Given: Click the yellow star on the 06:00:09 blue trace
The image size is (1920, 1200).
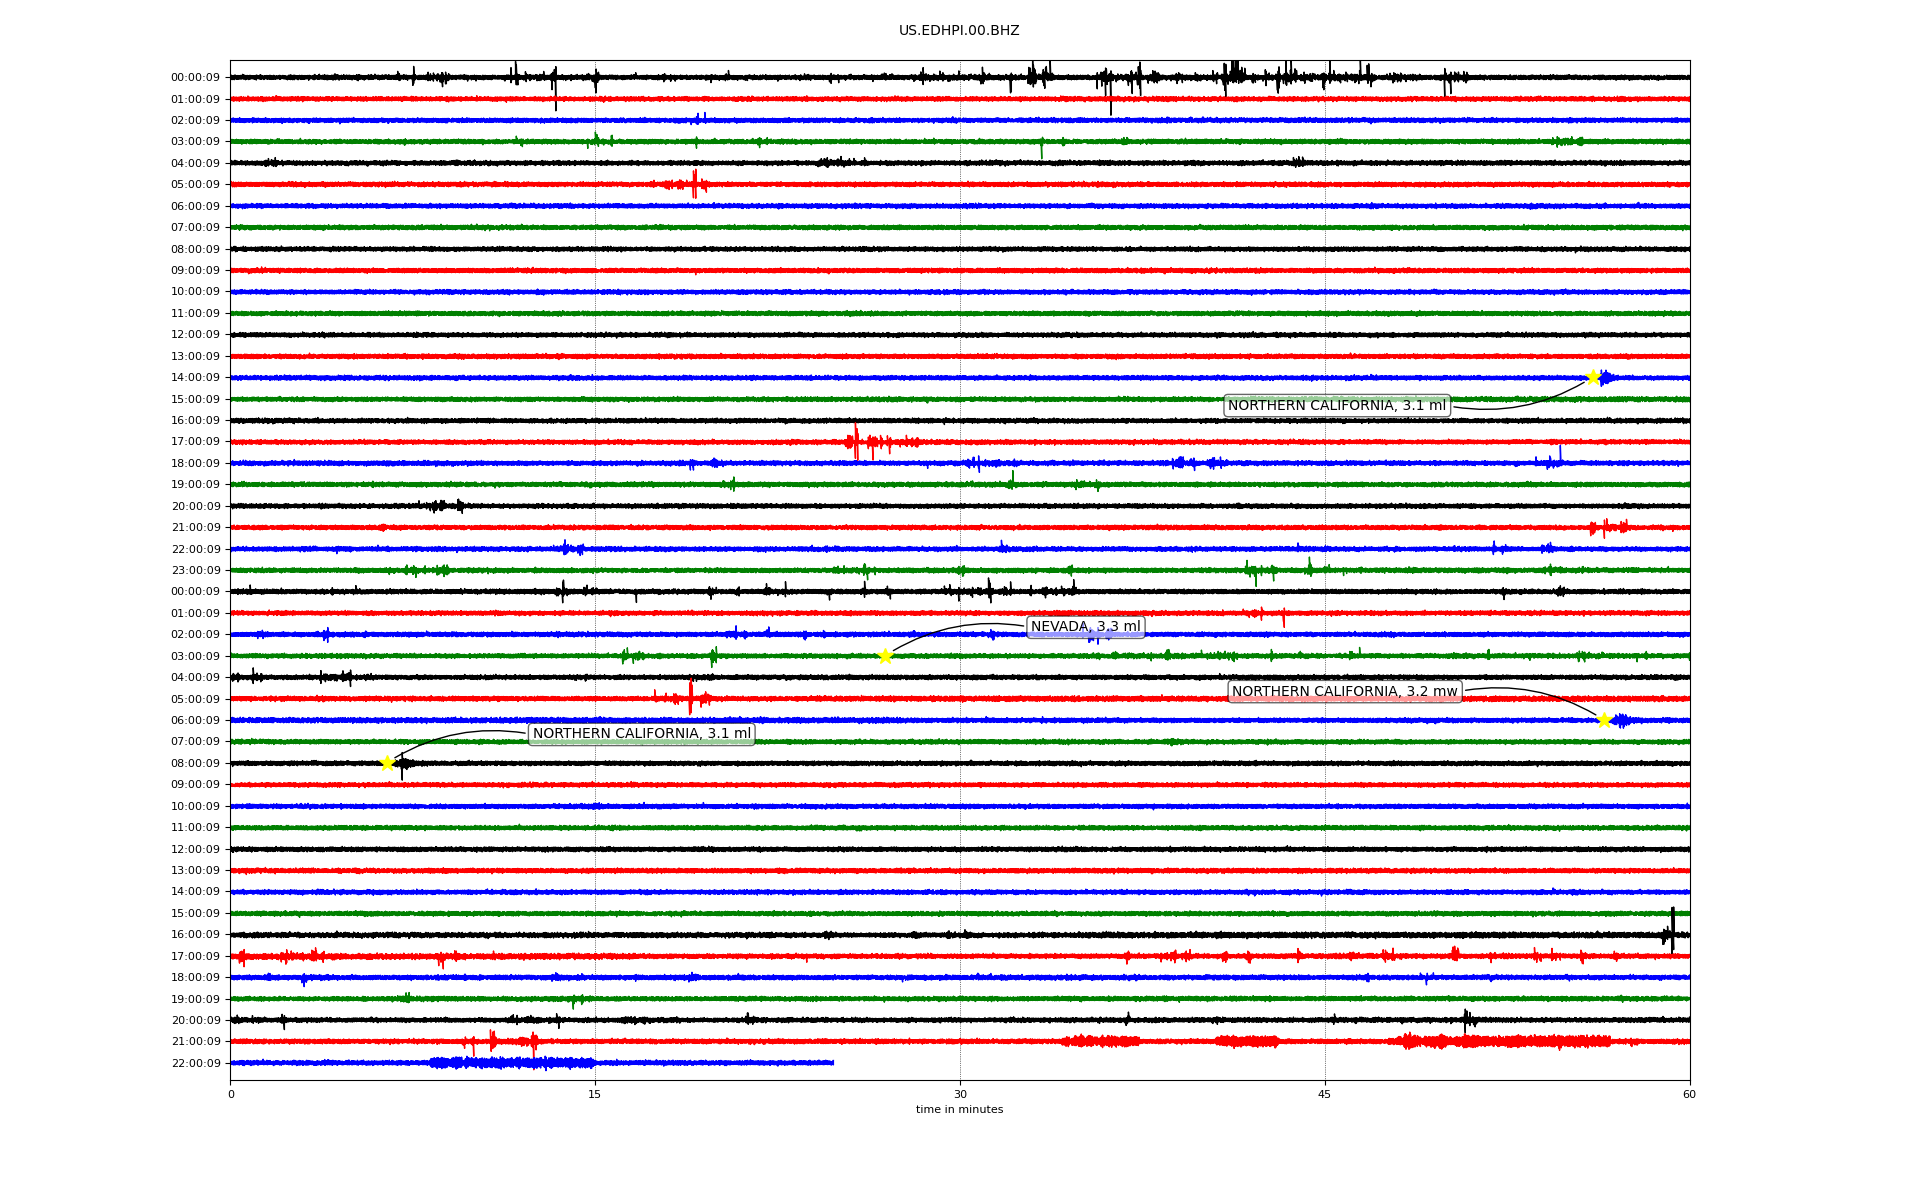Looking at the screenshot, I should click(1604, 720).
